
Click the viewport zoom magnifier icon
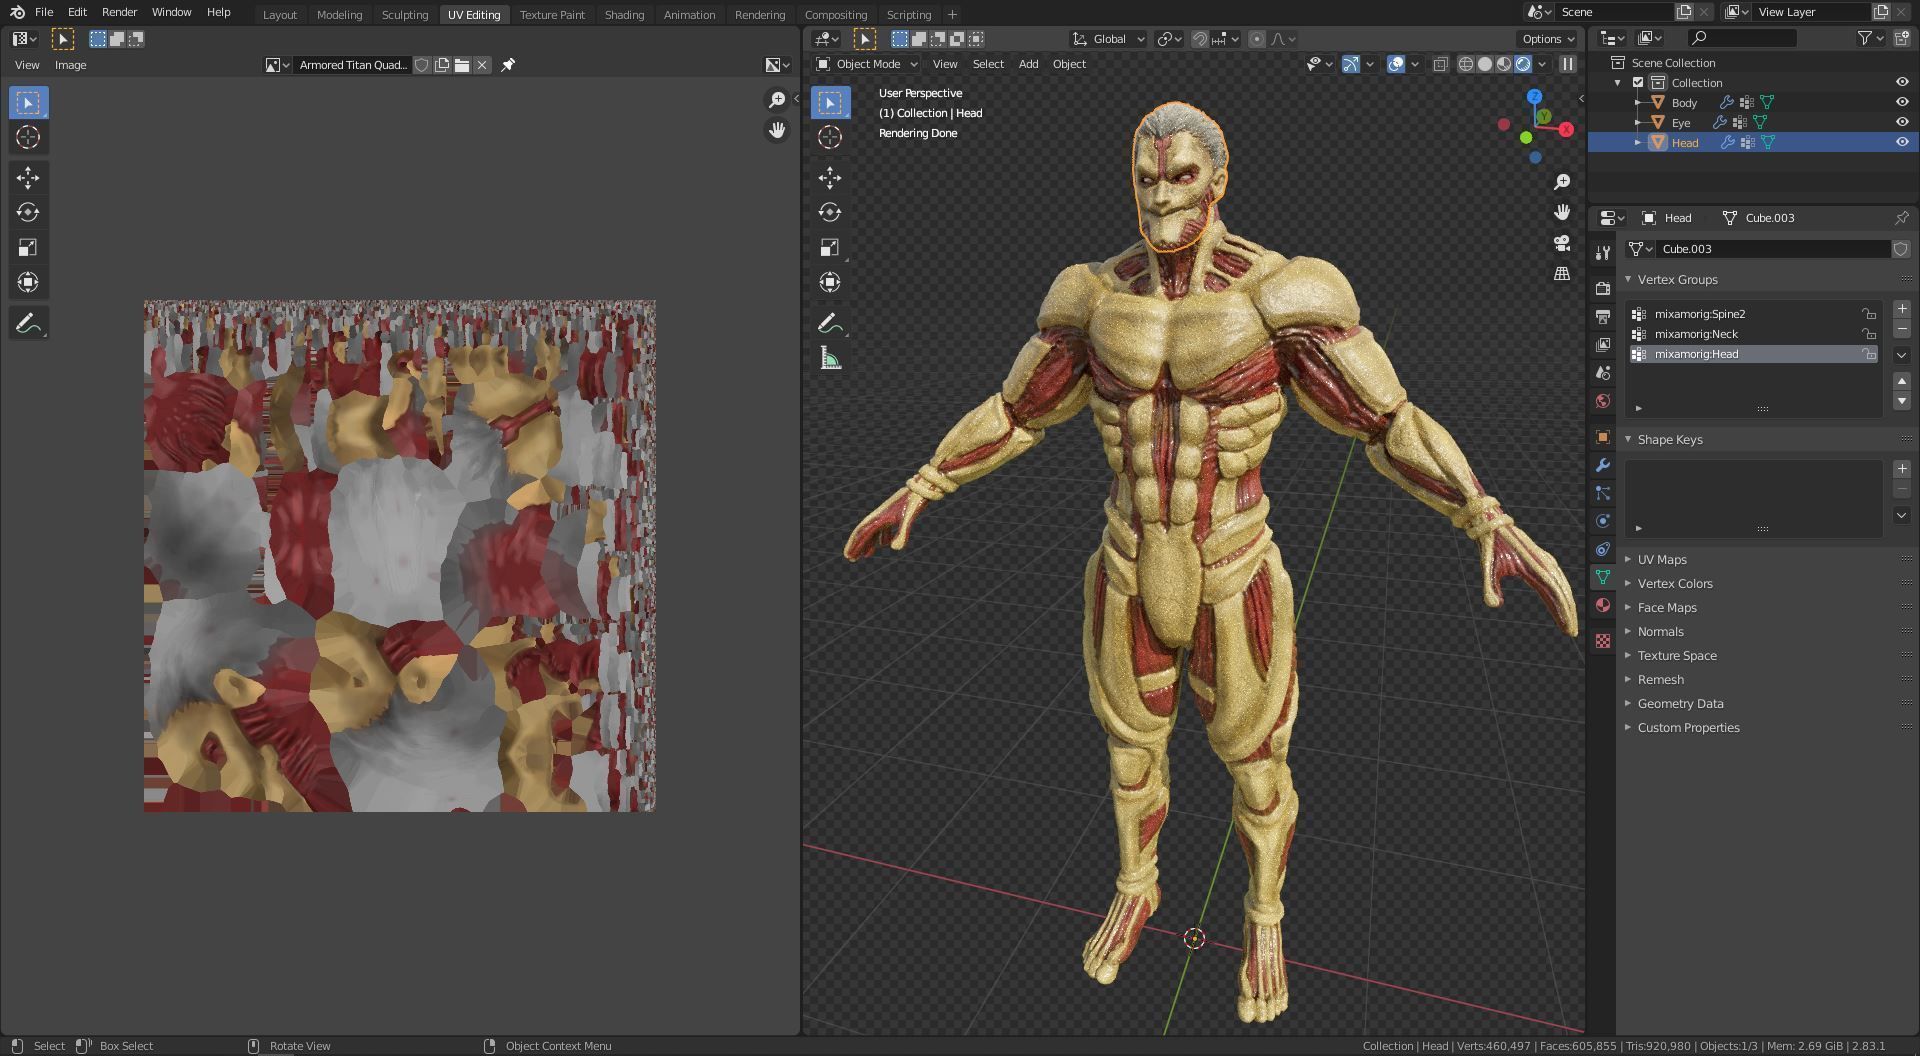[x=1562, y=182]
